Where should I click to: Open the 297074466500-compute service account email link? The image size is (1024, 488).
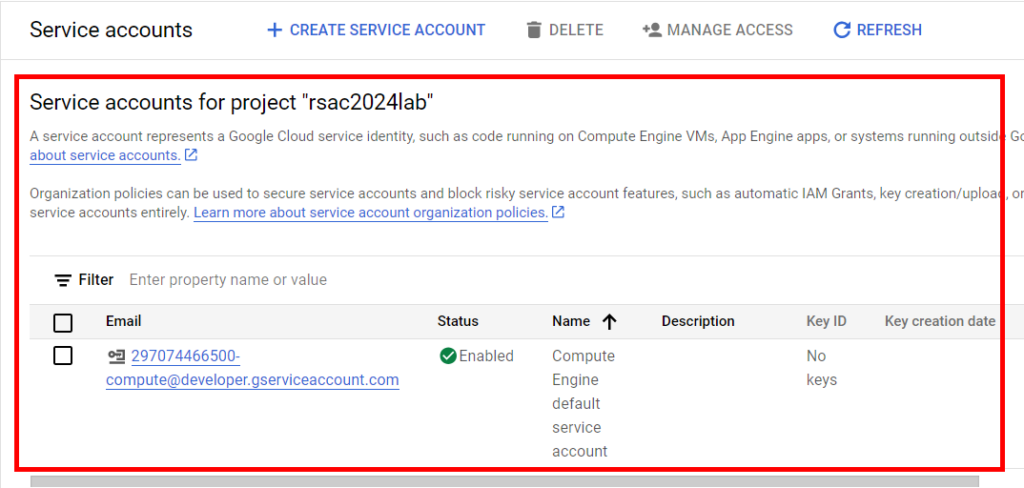click(252, 368)
